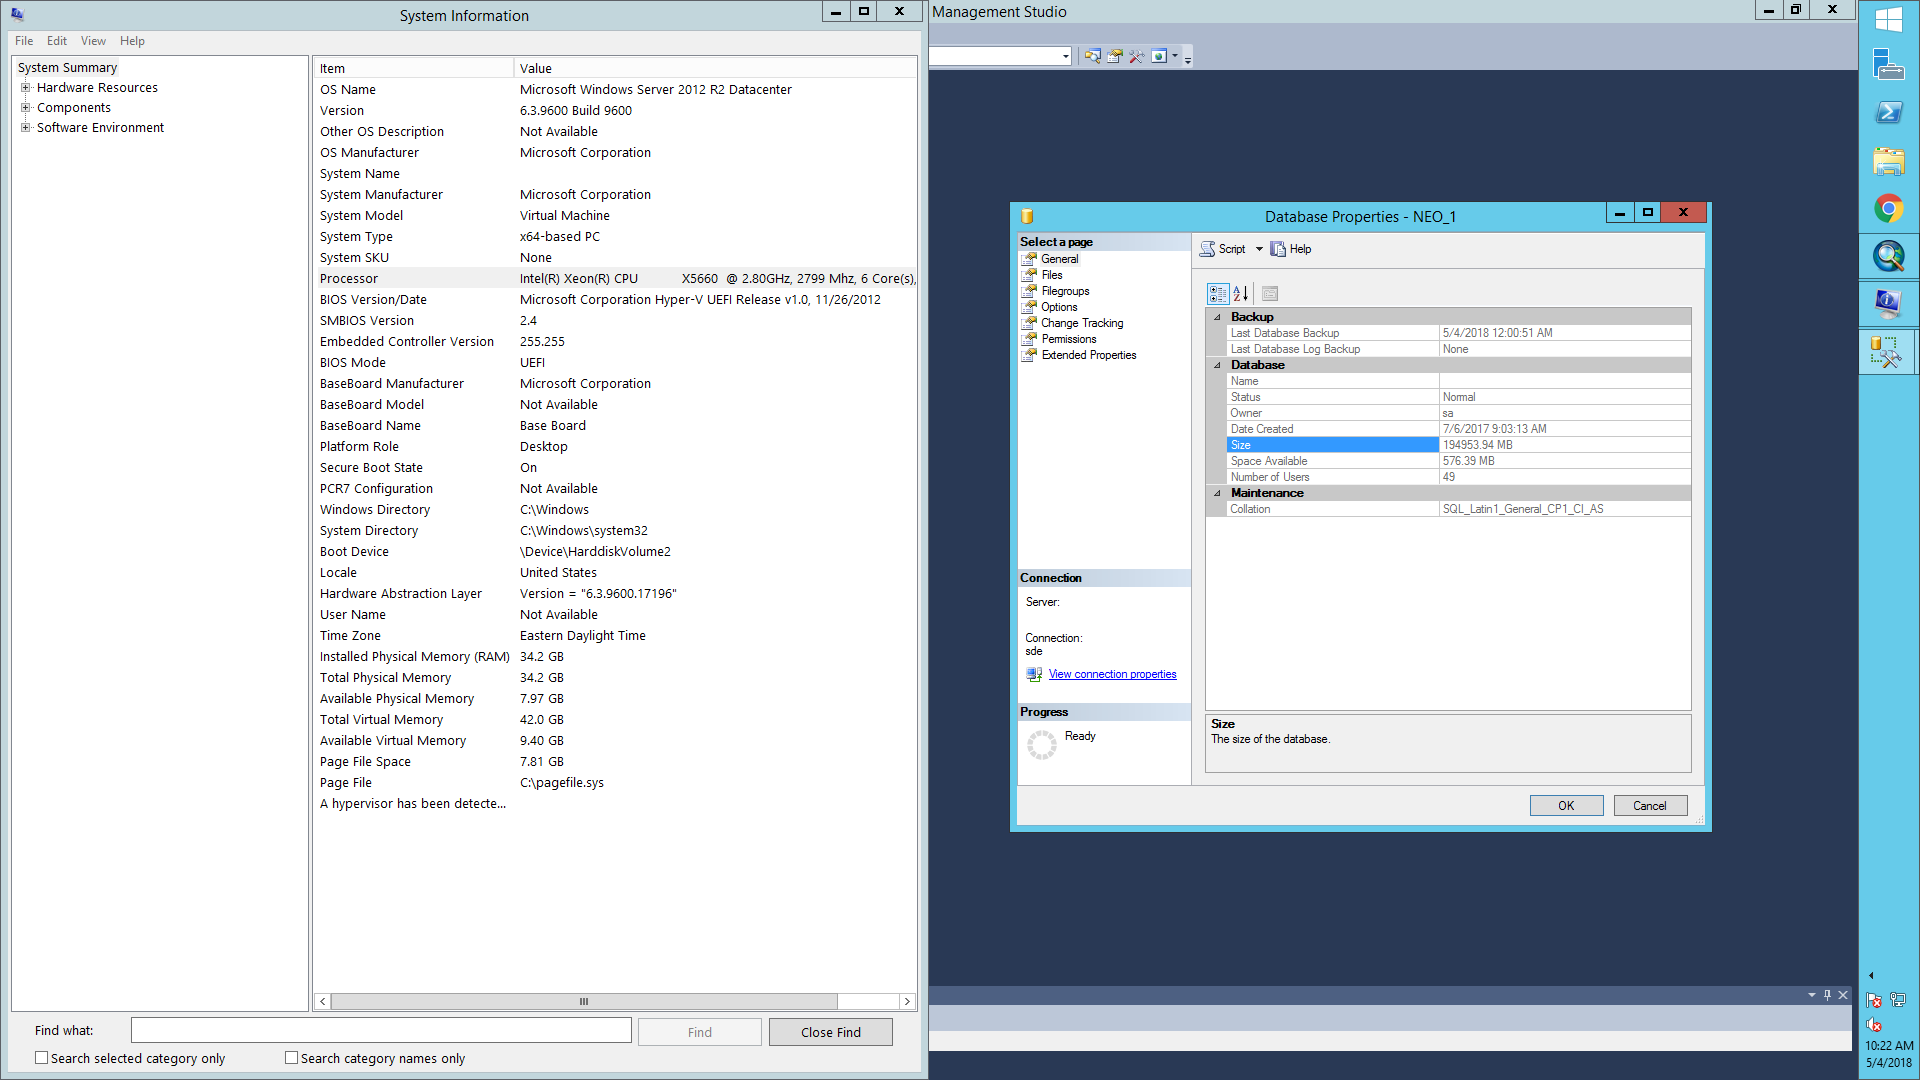The height and width of the screenshot is (1080, 1920).
Task: Sort property grid alphabetically
Action: 1241,294
